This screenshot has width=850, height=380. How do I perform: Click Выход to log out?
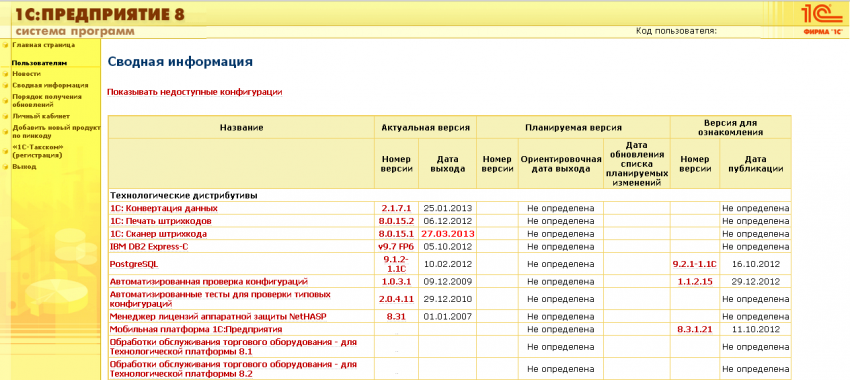coord(24,167)
